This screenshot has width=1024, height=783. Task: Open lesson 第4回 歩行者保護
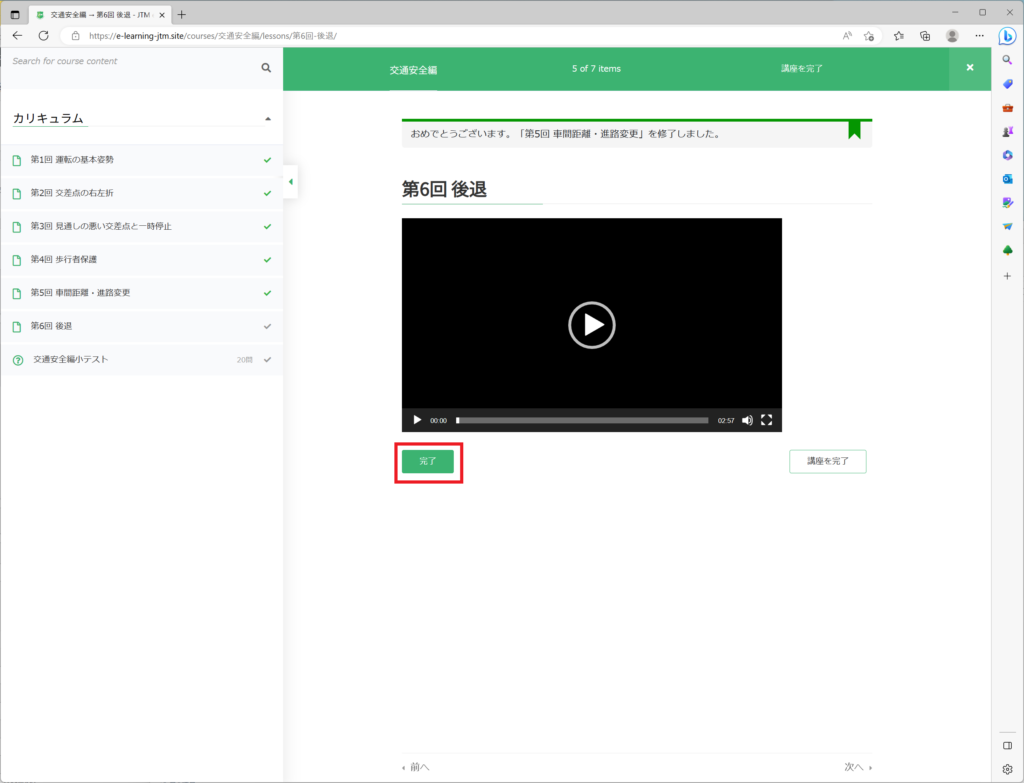[x=64, y=259]
